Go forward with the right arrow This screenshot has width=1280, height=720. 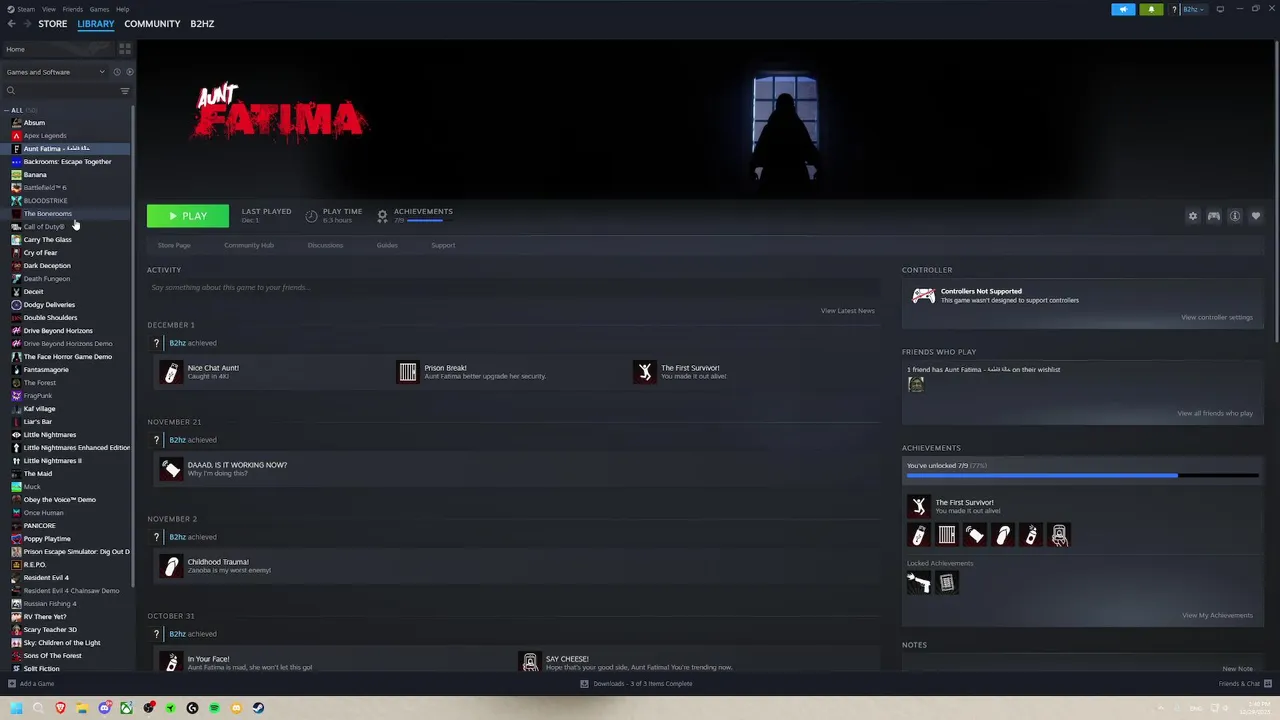pos(27,24)
